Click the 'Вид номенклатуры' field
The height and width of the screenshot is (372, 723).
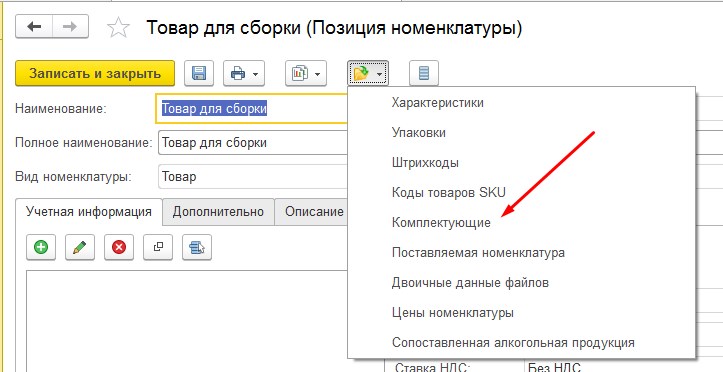(253, 177)
